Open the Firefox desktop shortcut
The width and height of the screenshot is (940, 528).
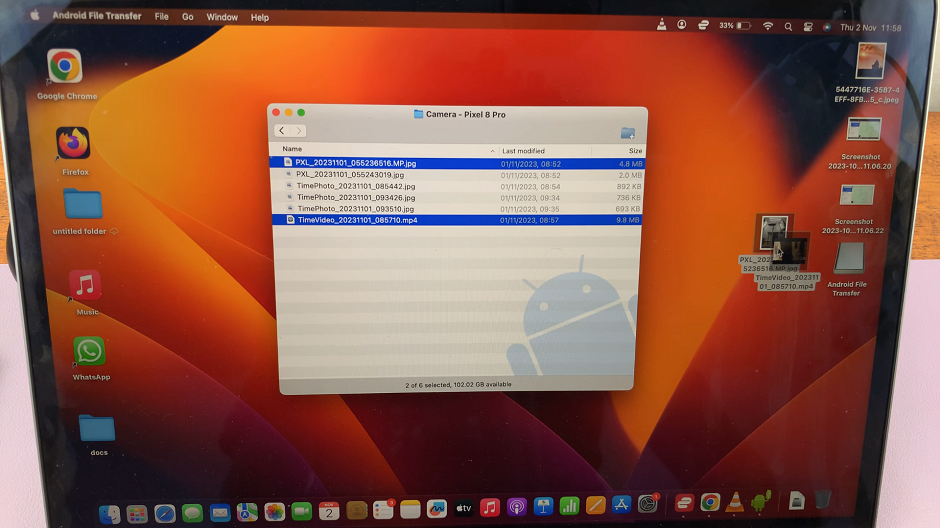[73, 143]
